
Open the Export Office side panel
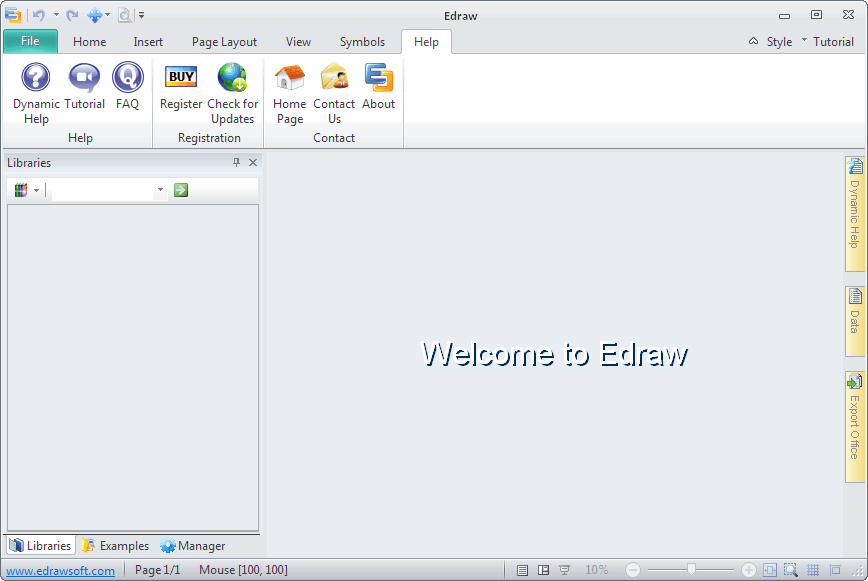point(855,427)
